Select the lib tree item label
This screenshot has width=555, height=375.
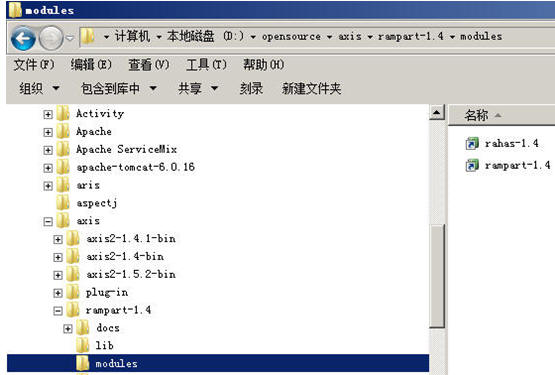[104, 345]
